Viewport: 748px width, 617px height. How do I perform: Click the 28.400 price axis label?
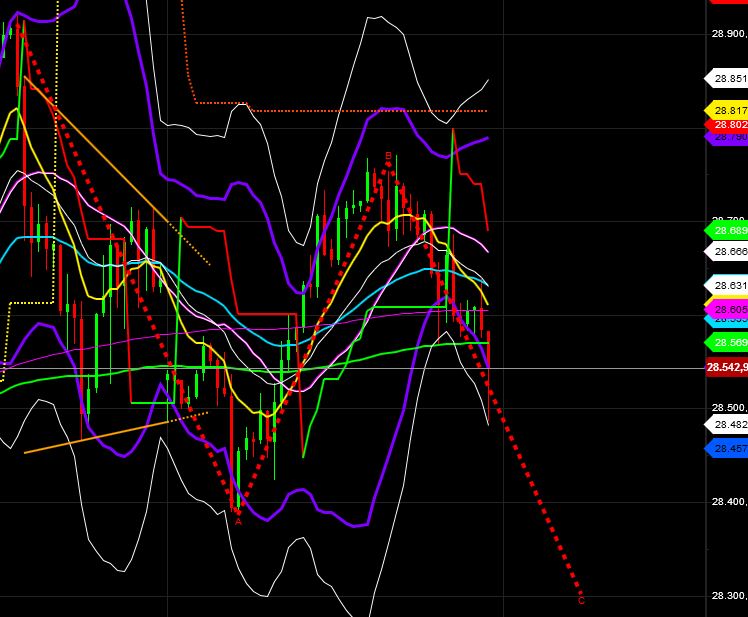point(728,502)
